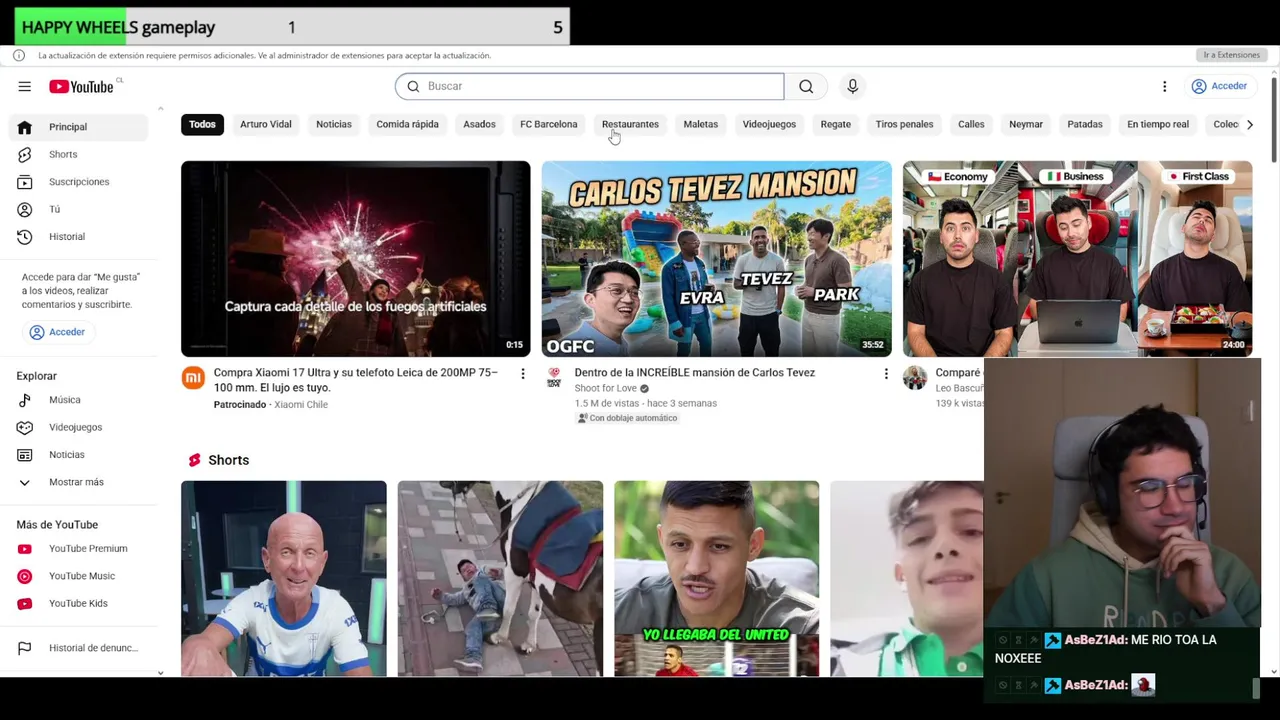1280x720 pixels.
Task: Open more options for Xiaomi ad
Action: pos(522,374)
